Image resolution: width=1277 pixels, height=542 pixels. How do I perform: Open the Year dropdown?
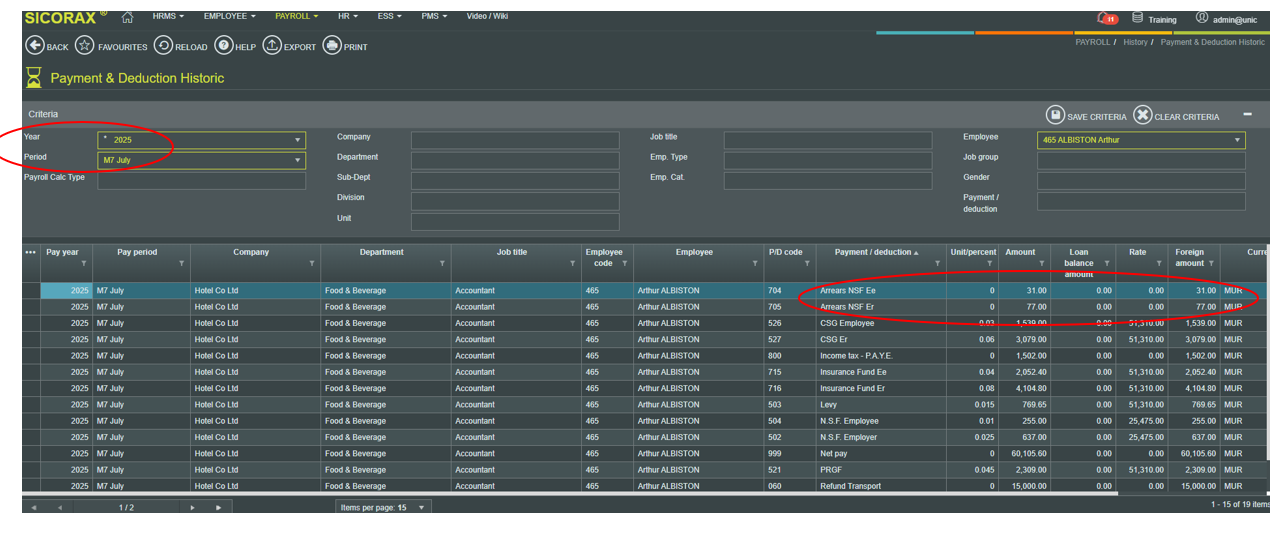tap(297, 140)
